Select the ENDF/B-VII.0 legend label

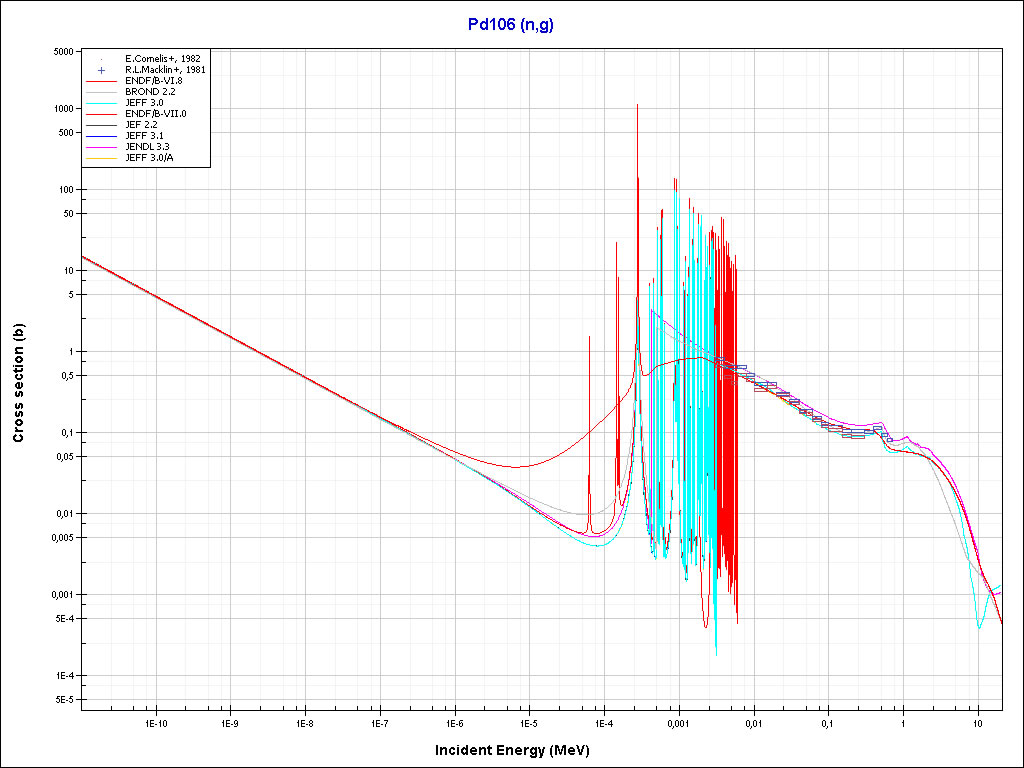point(155,114)
